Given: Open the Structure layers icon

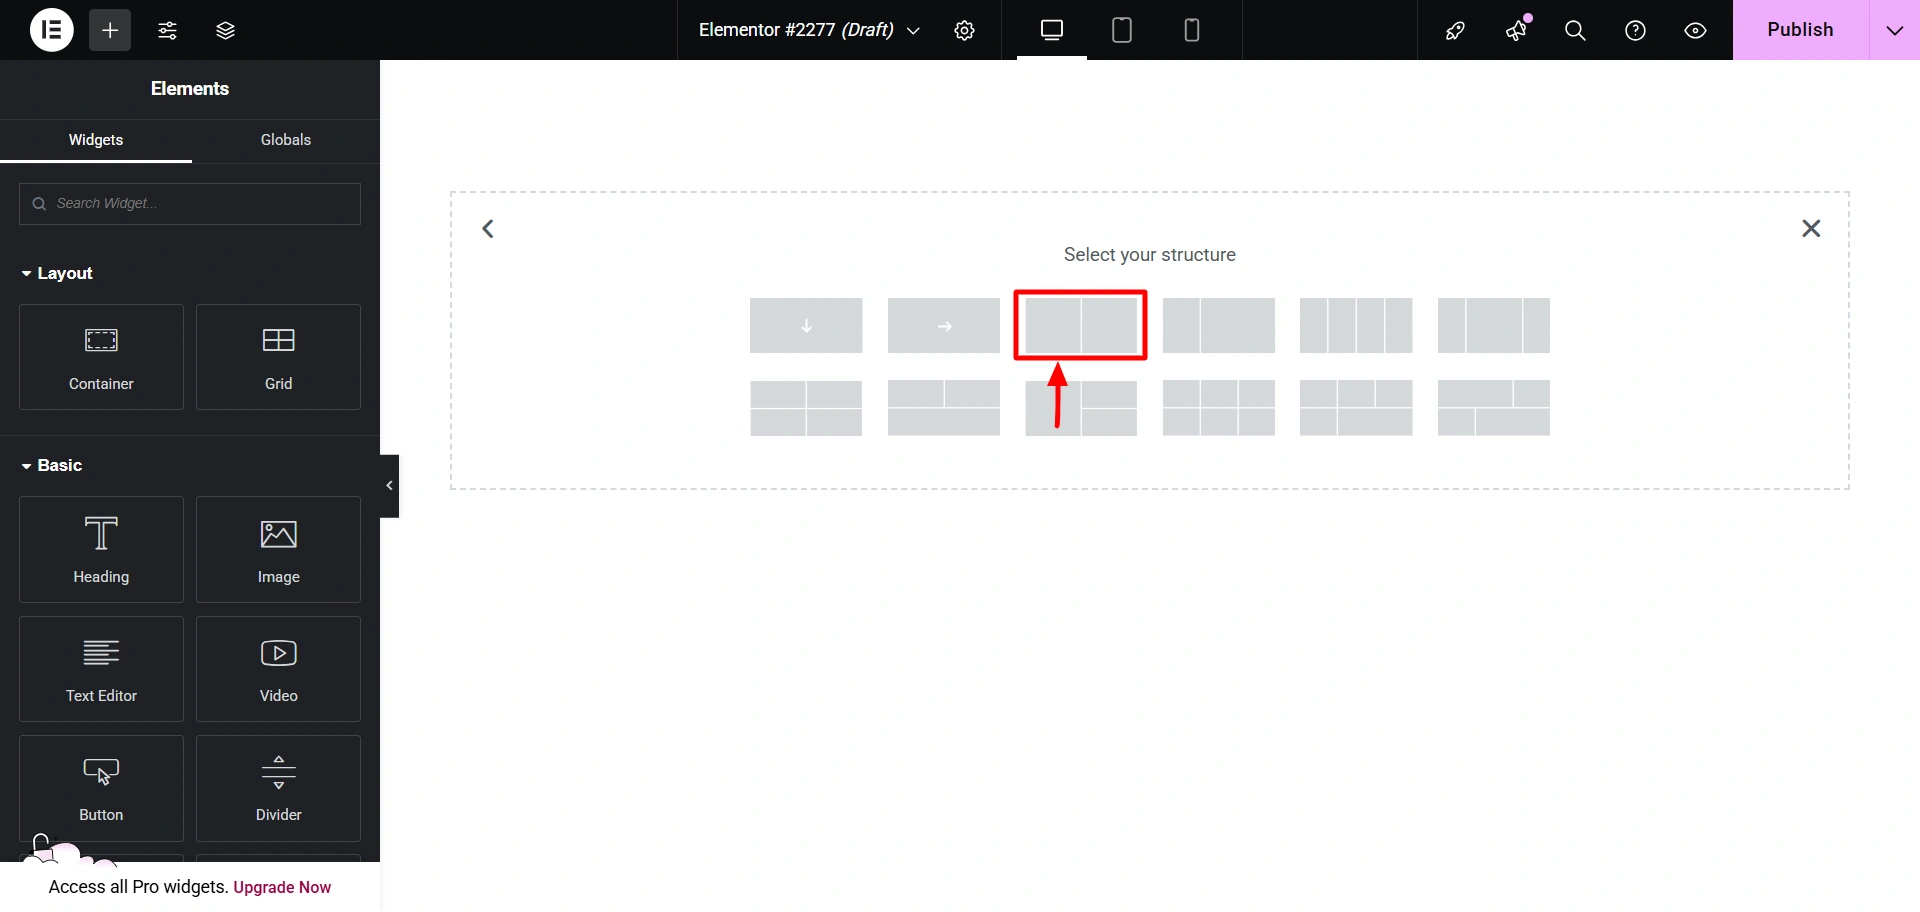Looking at the screenshot, I should [x=225, y=30].
